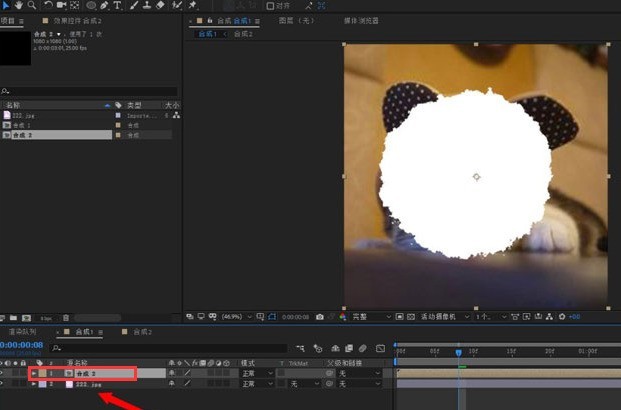Select the Rotation tool
621x410 pixels.
[x=48, y=5]
